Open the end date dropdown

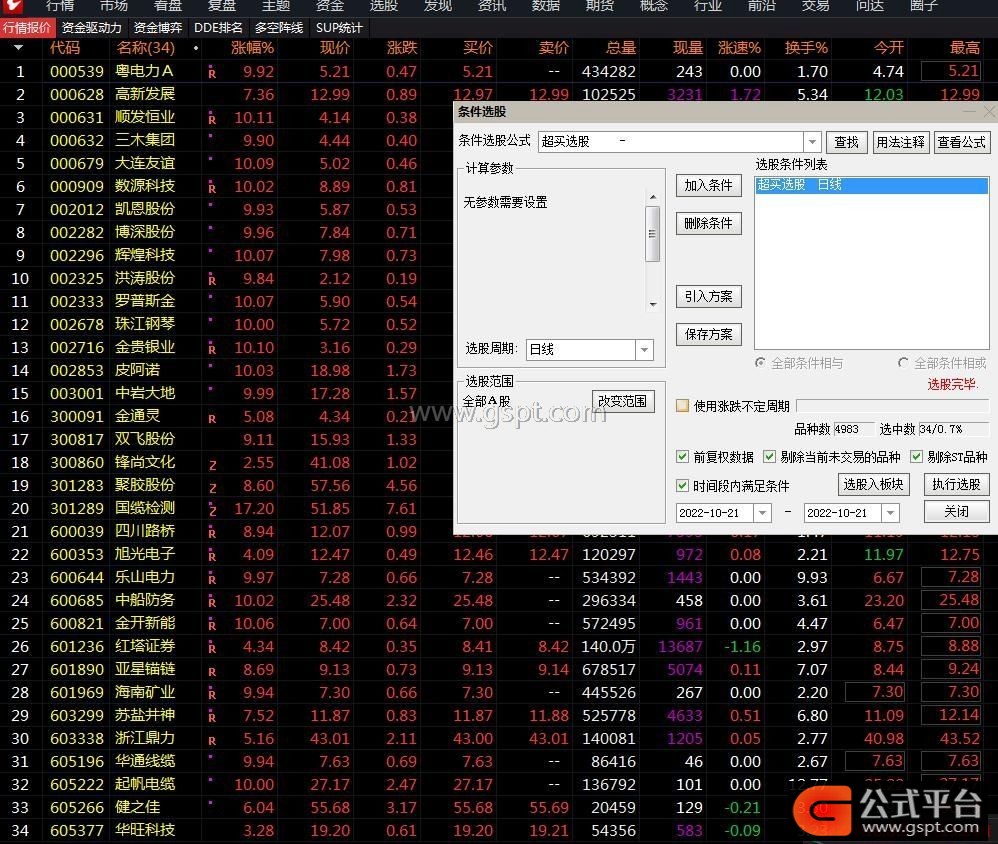click(x=890, y=512)
